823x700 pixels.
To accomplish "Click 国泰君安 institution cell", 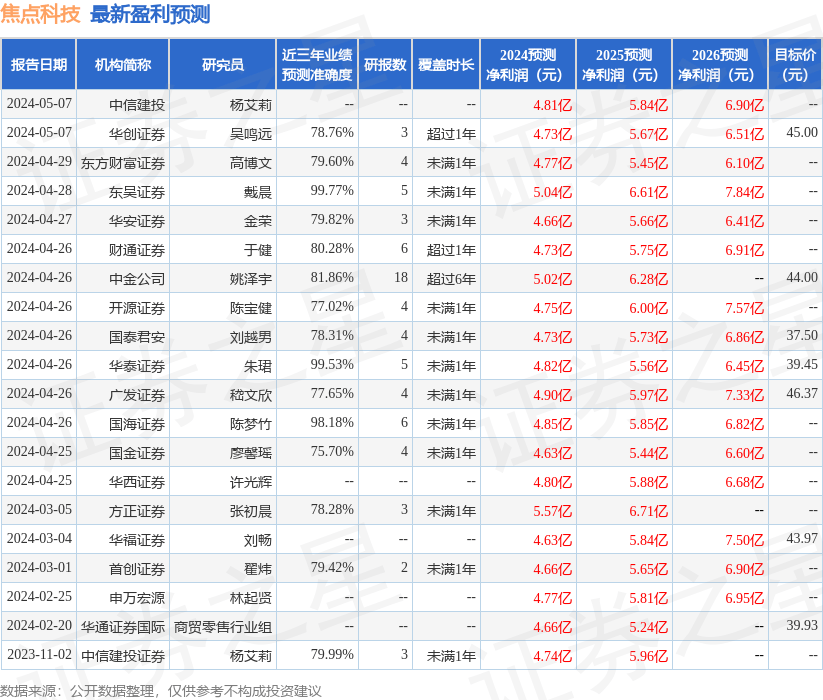I will [x=137, y=337].
